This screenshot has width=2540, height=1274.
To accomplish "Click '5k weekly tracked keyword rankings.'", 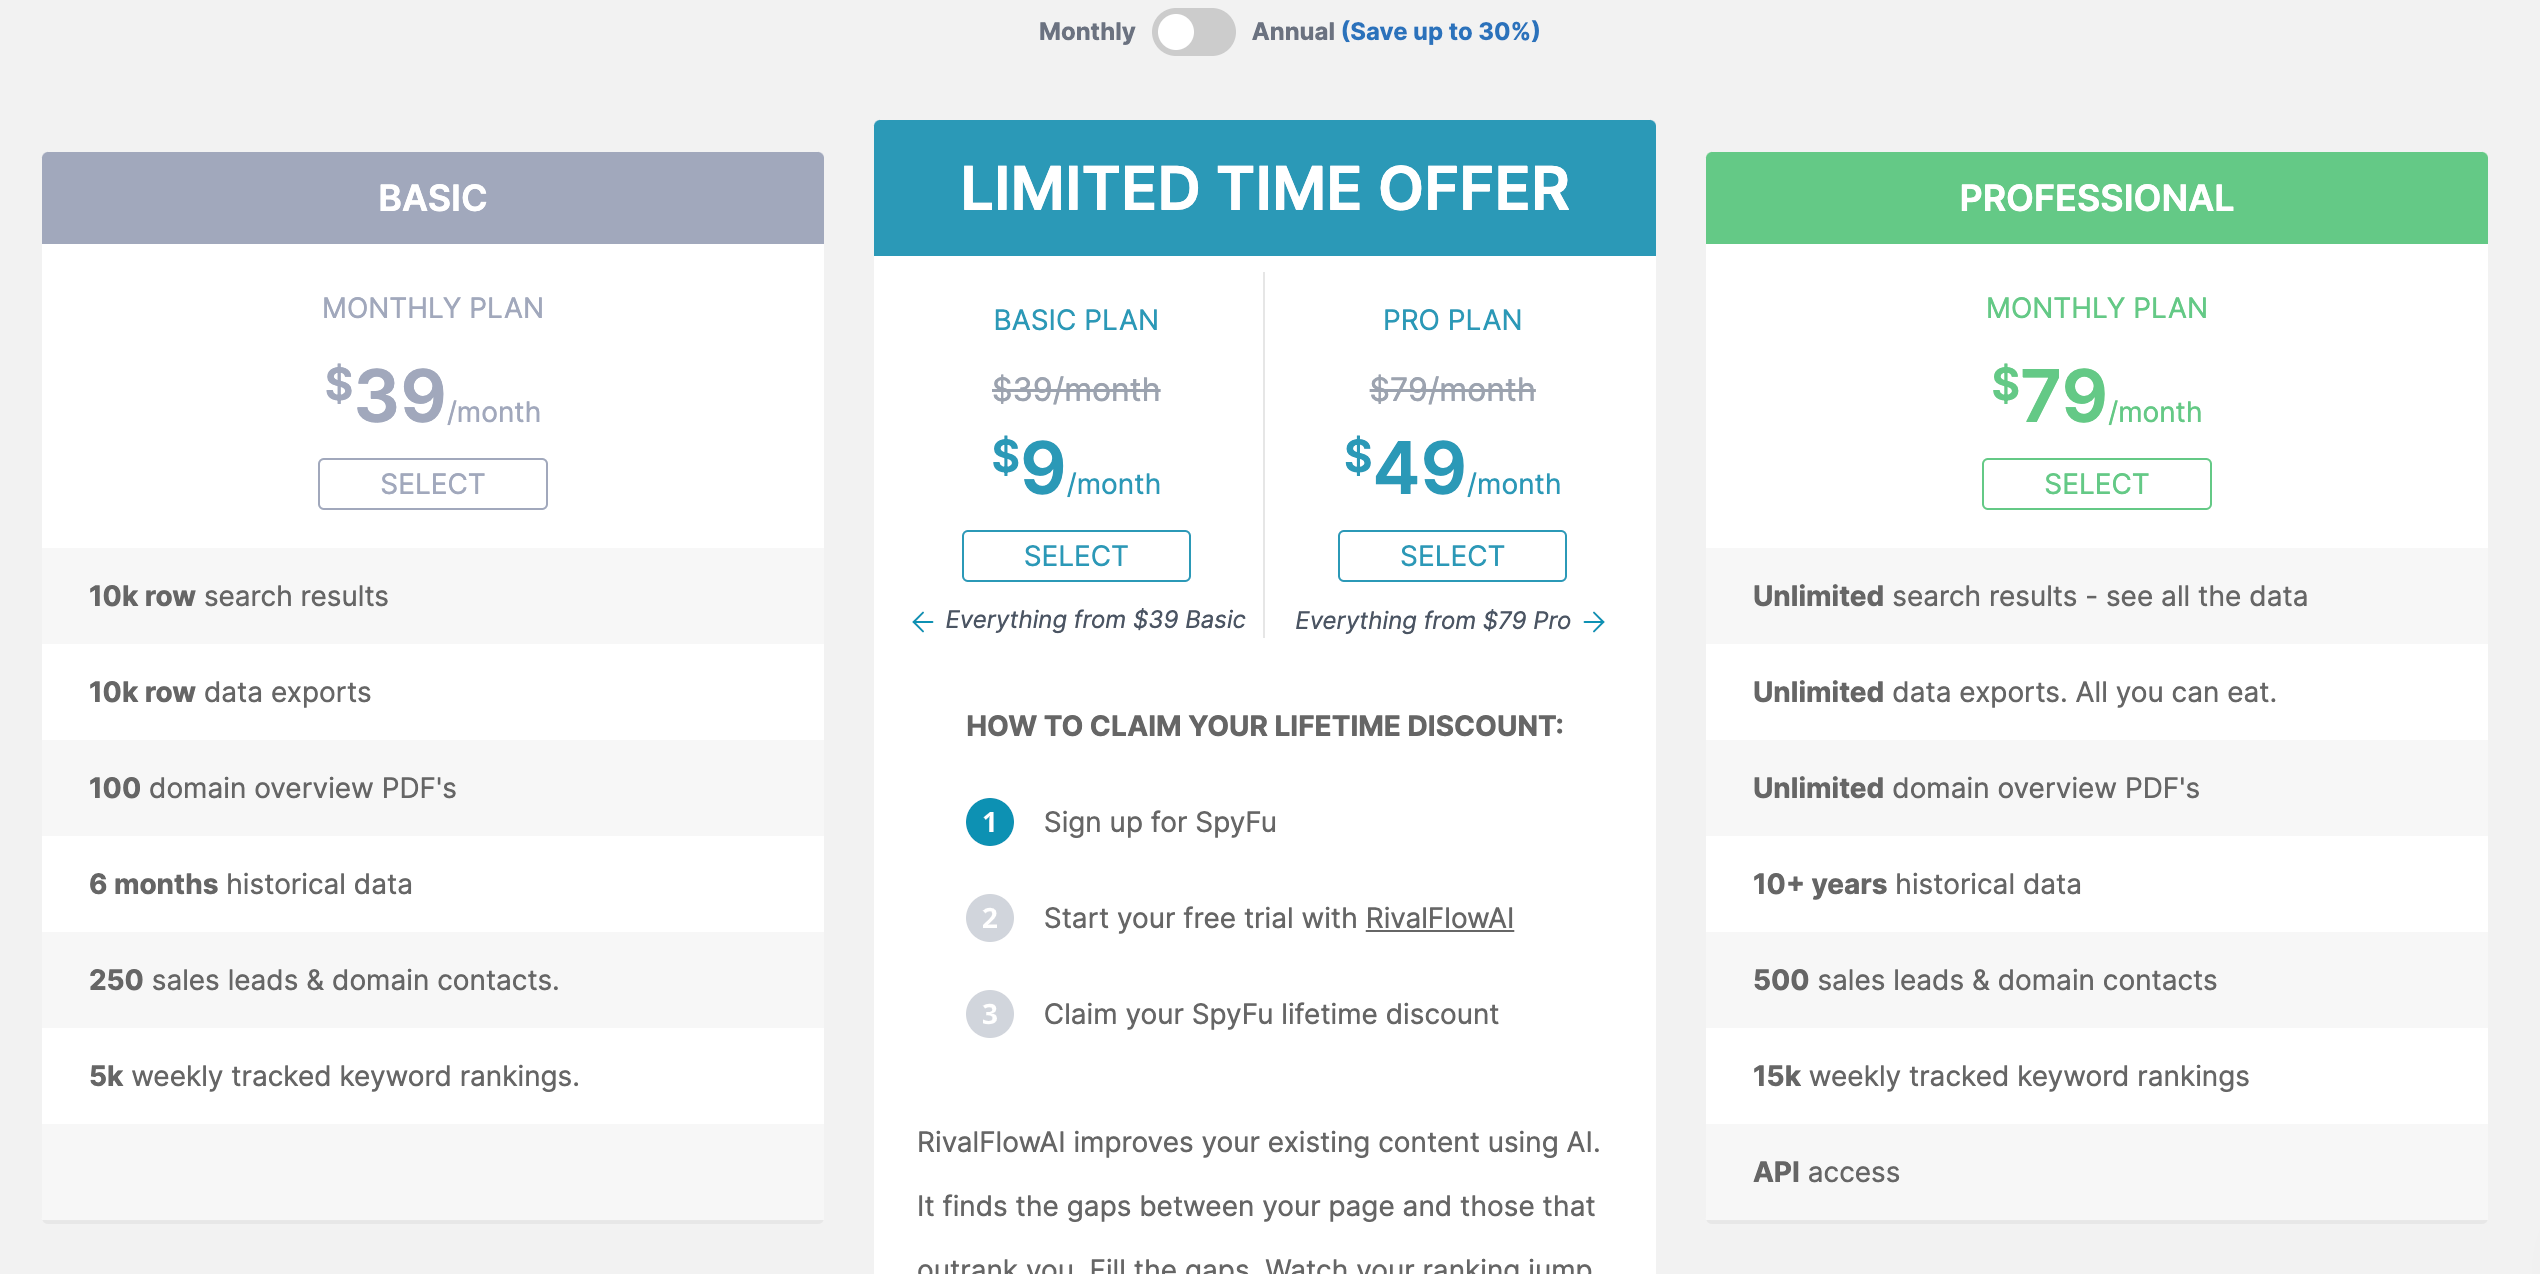I will pos(433,1076).
